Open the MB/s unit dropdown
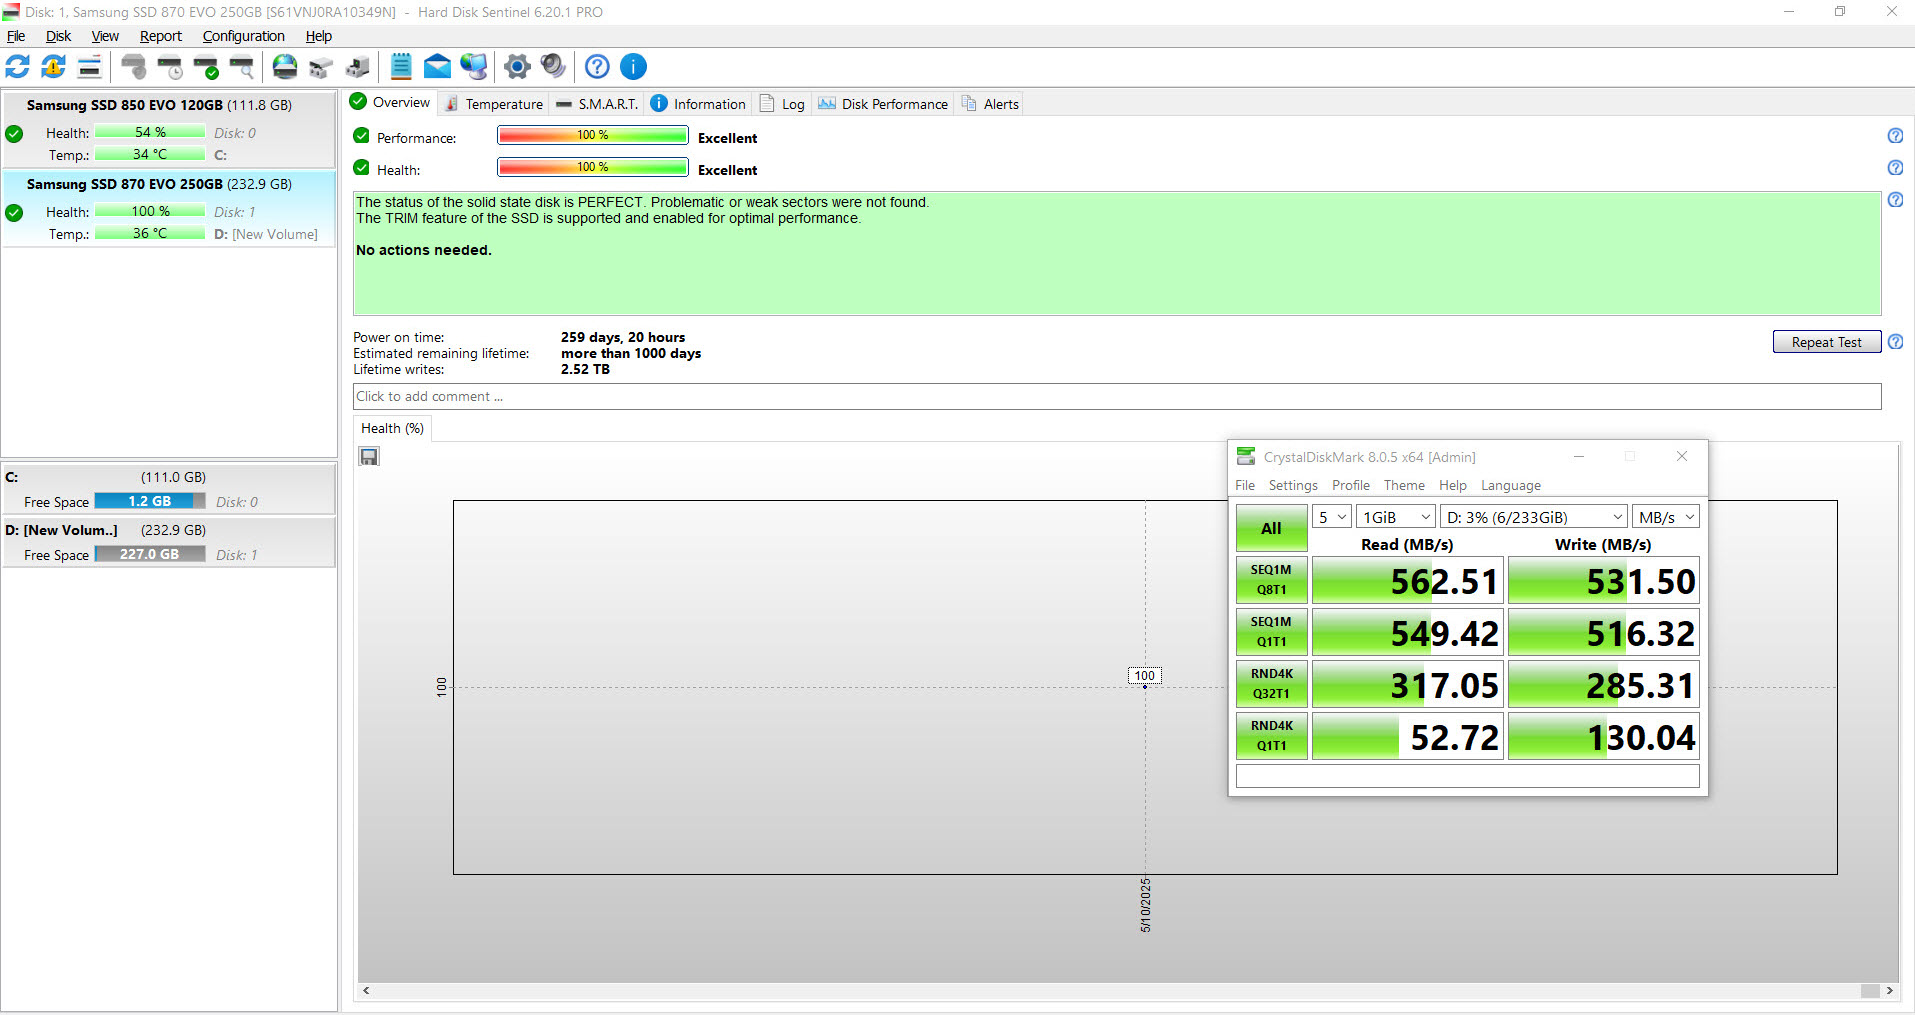Viewport: 1915px width, 1015px height. tap(1666, 517)
